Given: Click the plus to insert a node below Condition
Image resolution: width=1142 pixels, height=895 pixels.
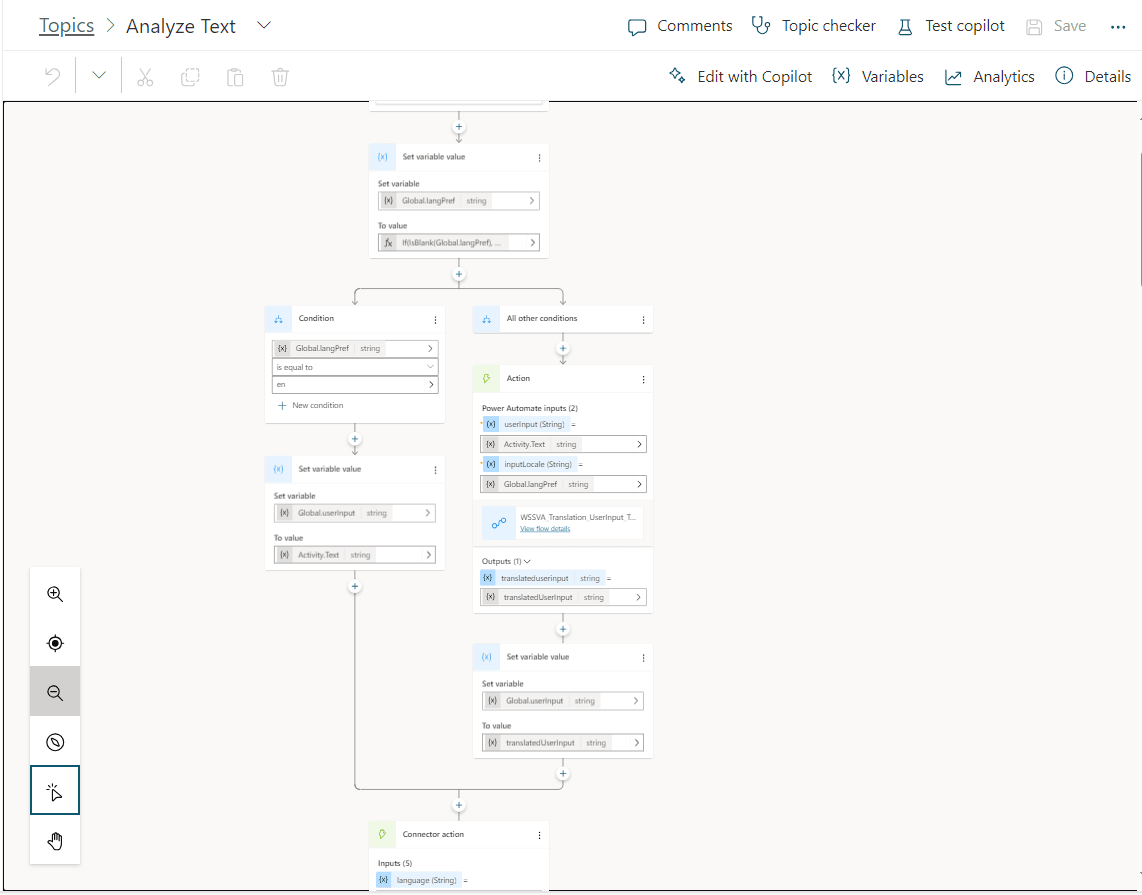Looking at the screenshot, I should (355, 437).
